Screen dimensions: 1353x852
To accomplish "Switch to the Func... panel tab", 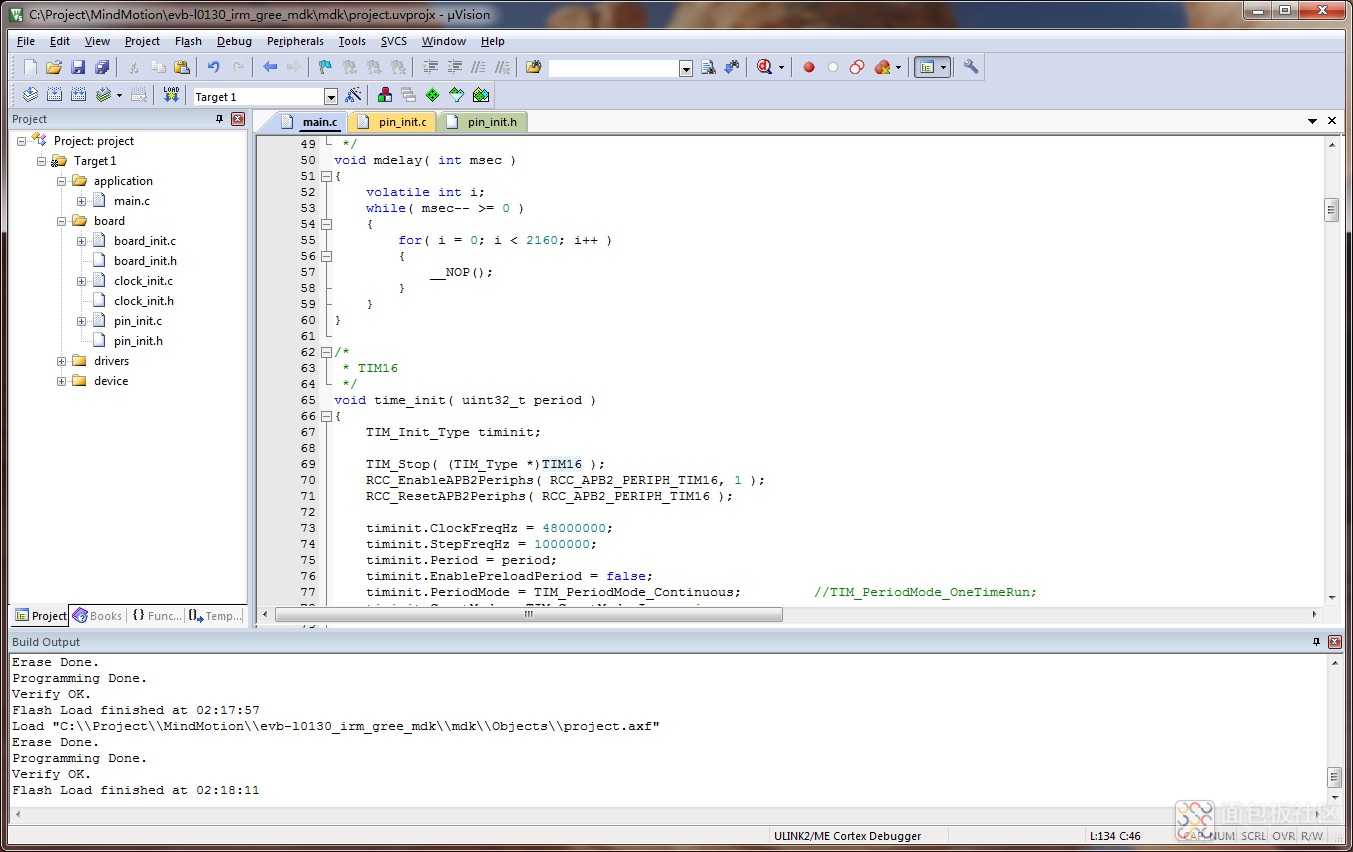I will coord(157,616).
